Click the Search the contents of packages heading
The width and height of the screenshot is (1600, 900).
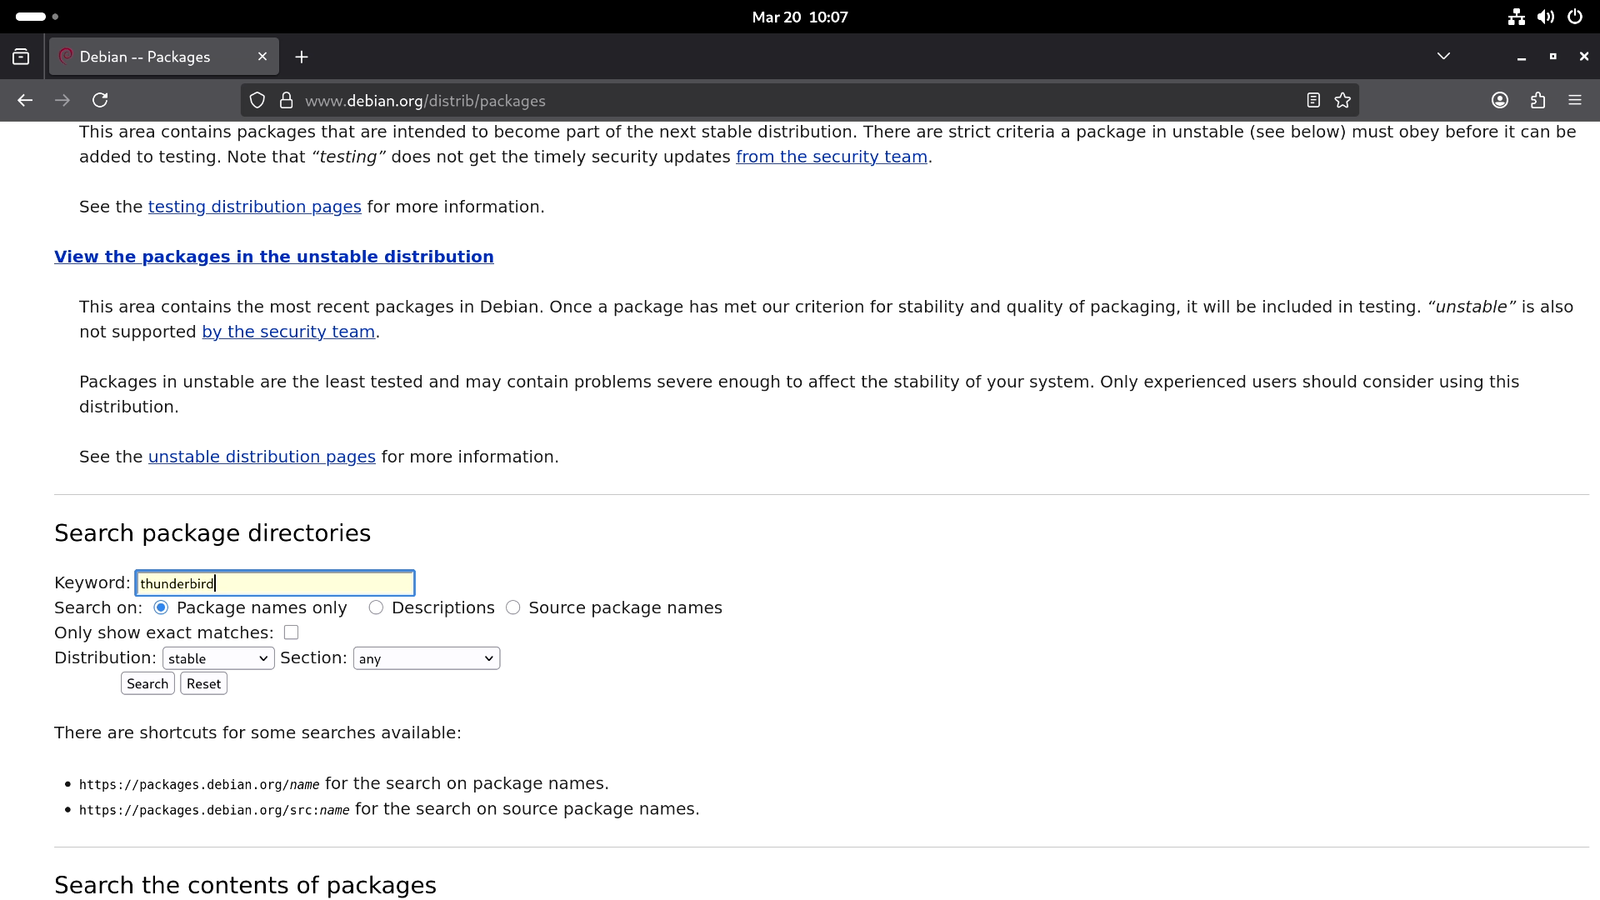point(245,885)
